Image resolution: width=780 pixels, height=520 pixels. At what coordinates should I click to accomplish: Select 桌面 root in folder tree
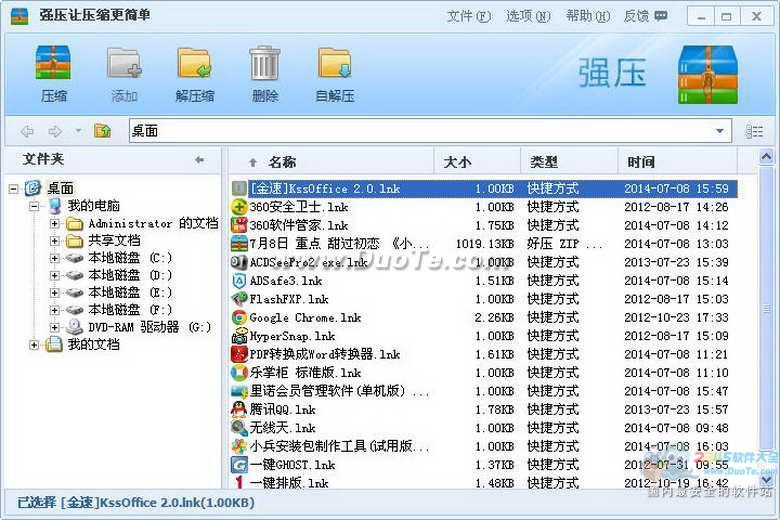(60, 188)
